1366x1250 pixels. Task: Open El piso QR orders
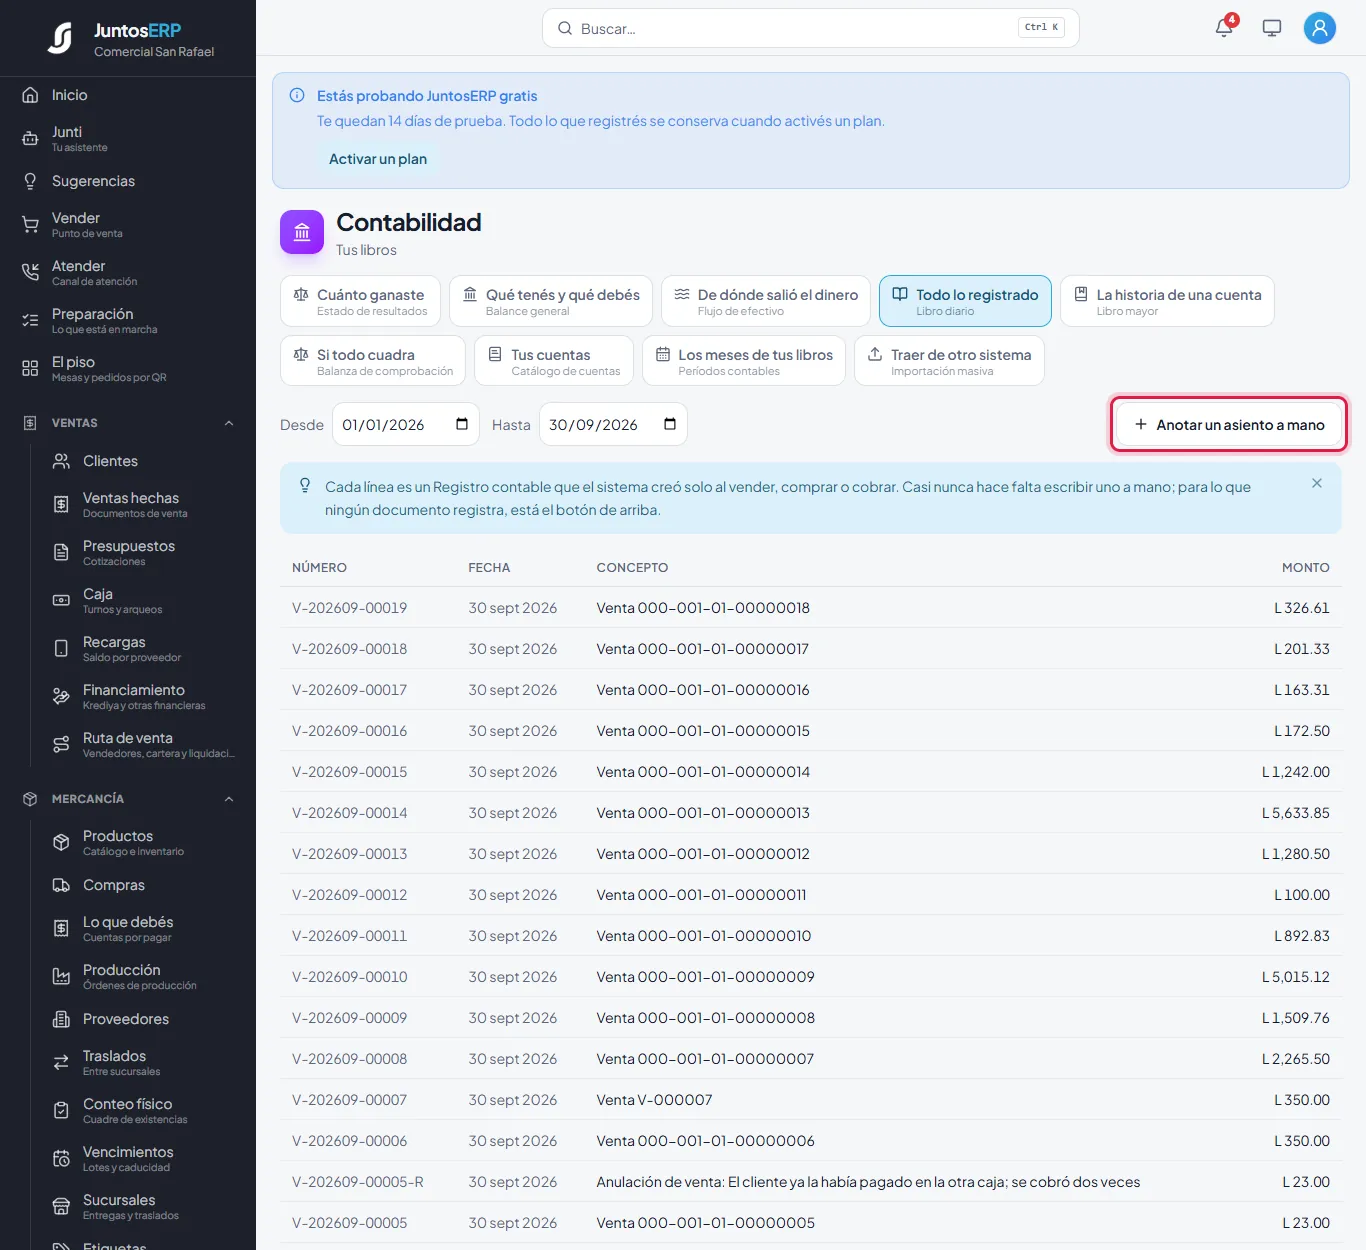128,368
